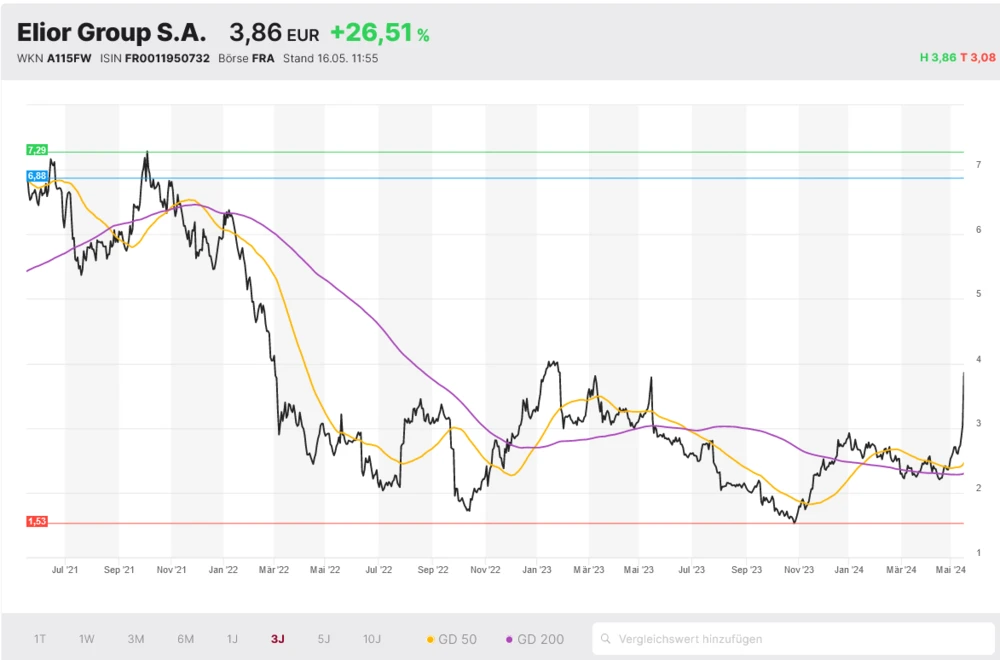This screenshot has width=1000, height=660.
Task: Click the Elior Group S.A. title
Action: pyautogui.click(x=112, y=32)
